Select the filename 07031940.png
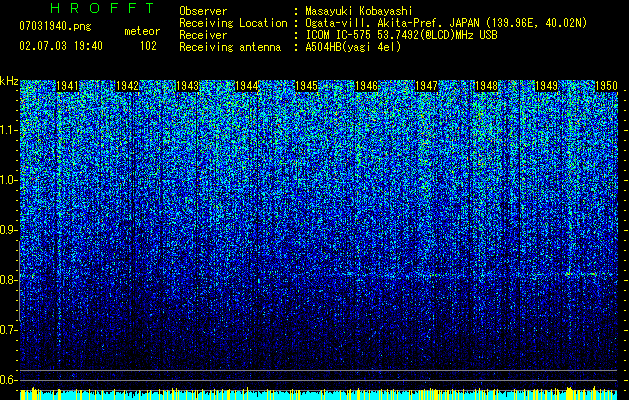The image size is (629, 400). [x=55, y=26]
